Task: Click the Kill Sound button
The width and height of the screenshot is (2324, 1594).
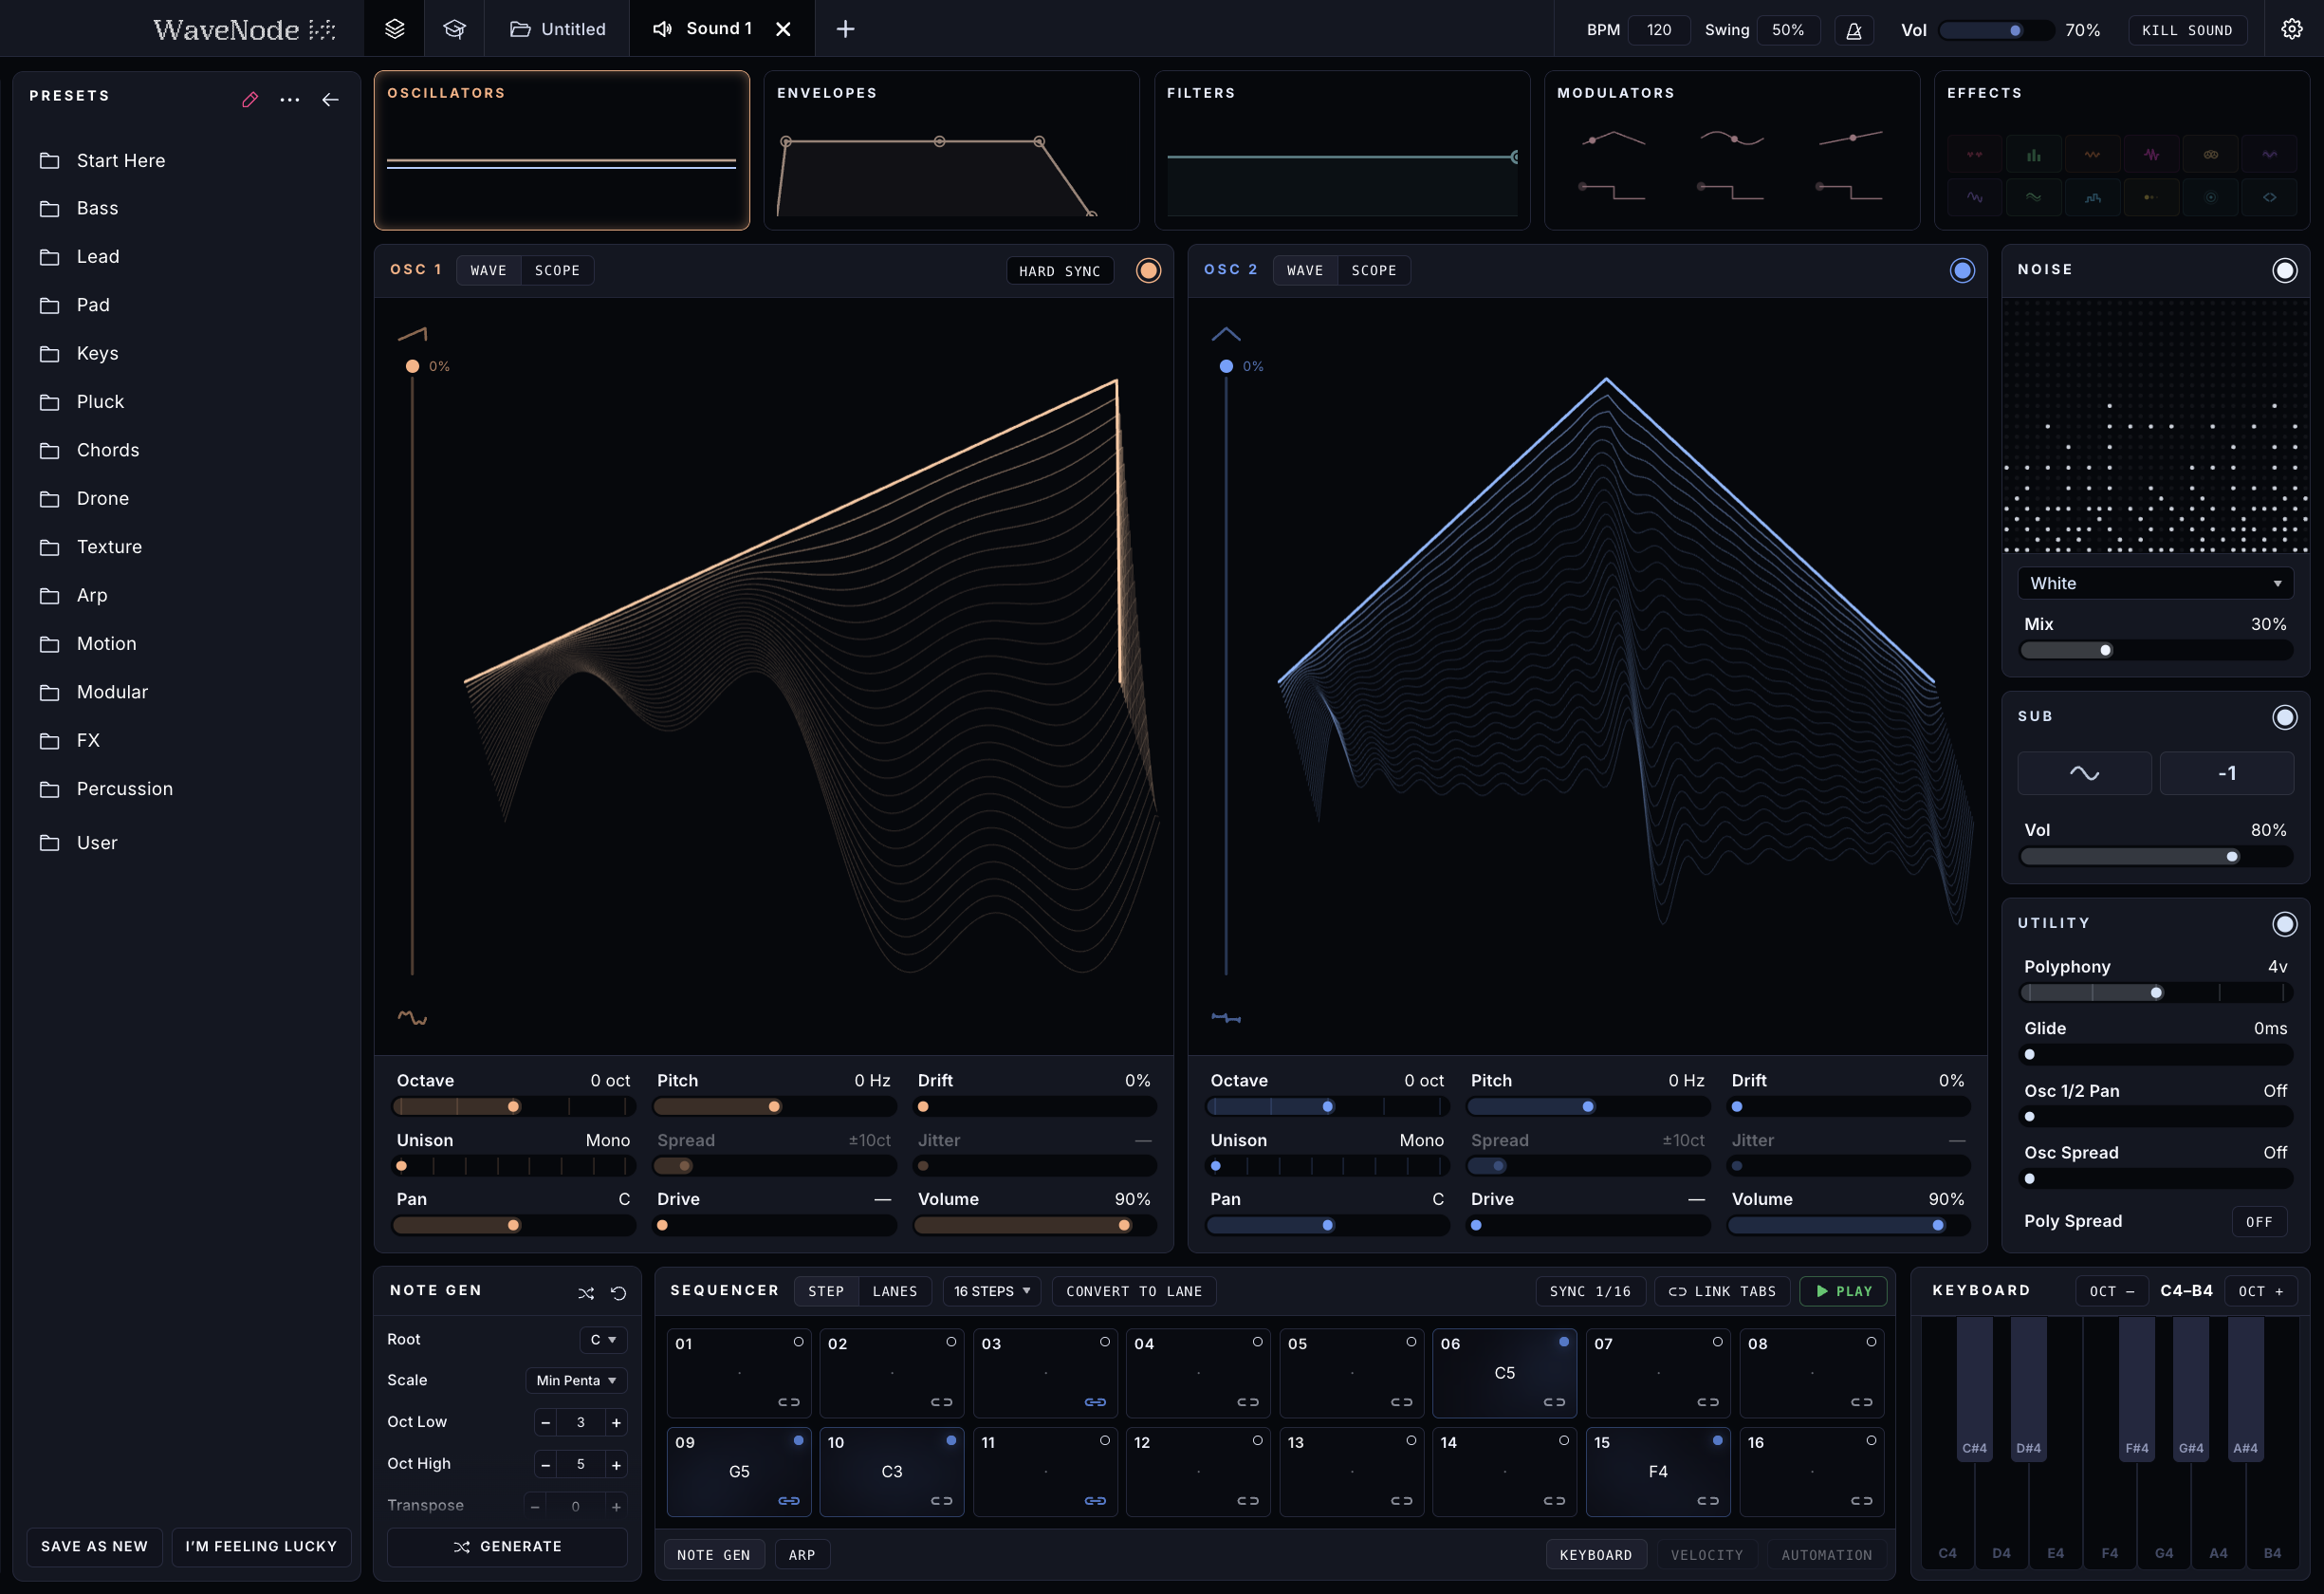Action: tap(2187, 30)
